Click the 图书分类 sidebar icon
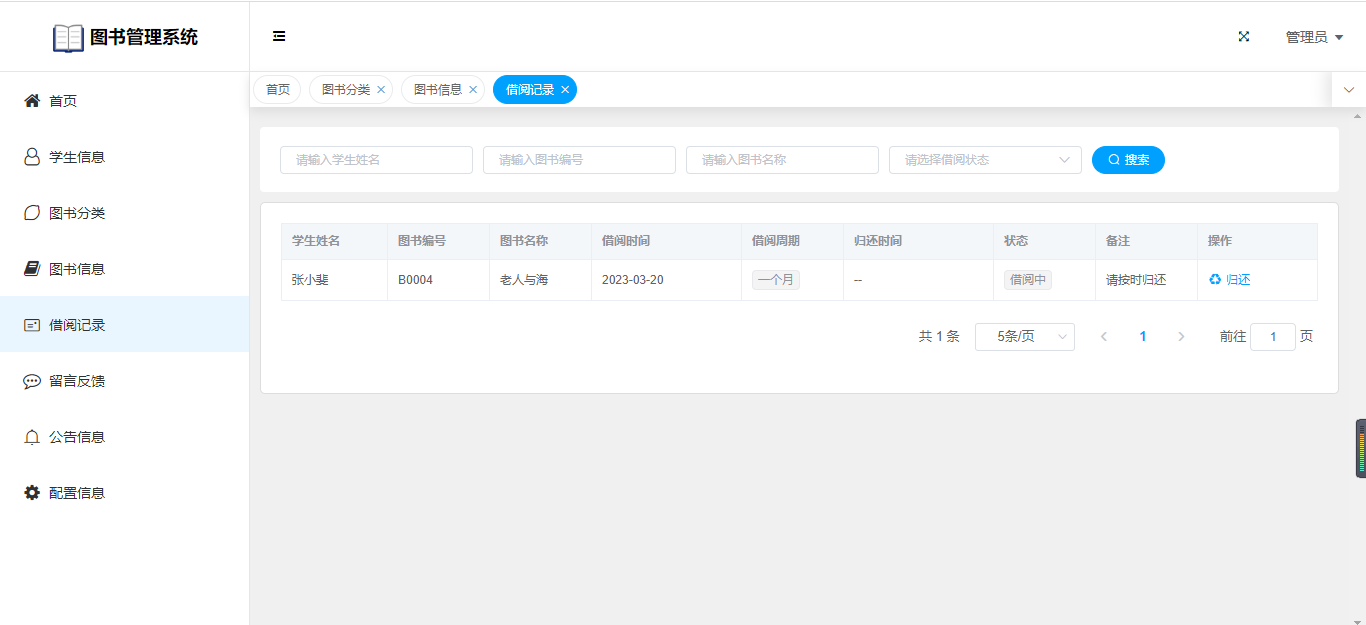The height and width of the screenshot is (625, 1366). coord(32,213)
